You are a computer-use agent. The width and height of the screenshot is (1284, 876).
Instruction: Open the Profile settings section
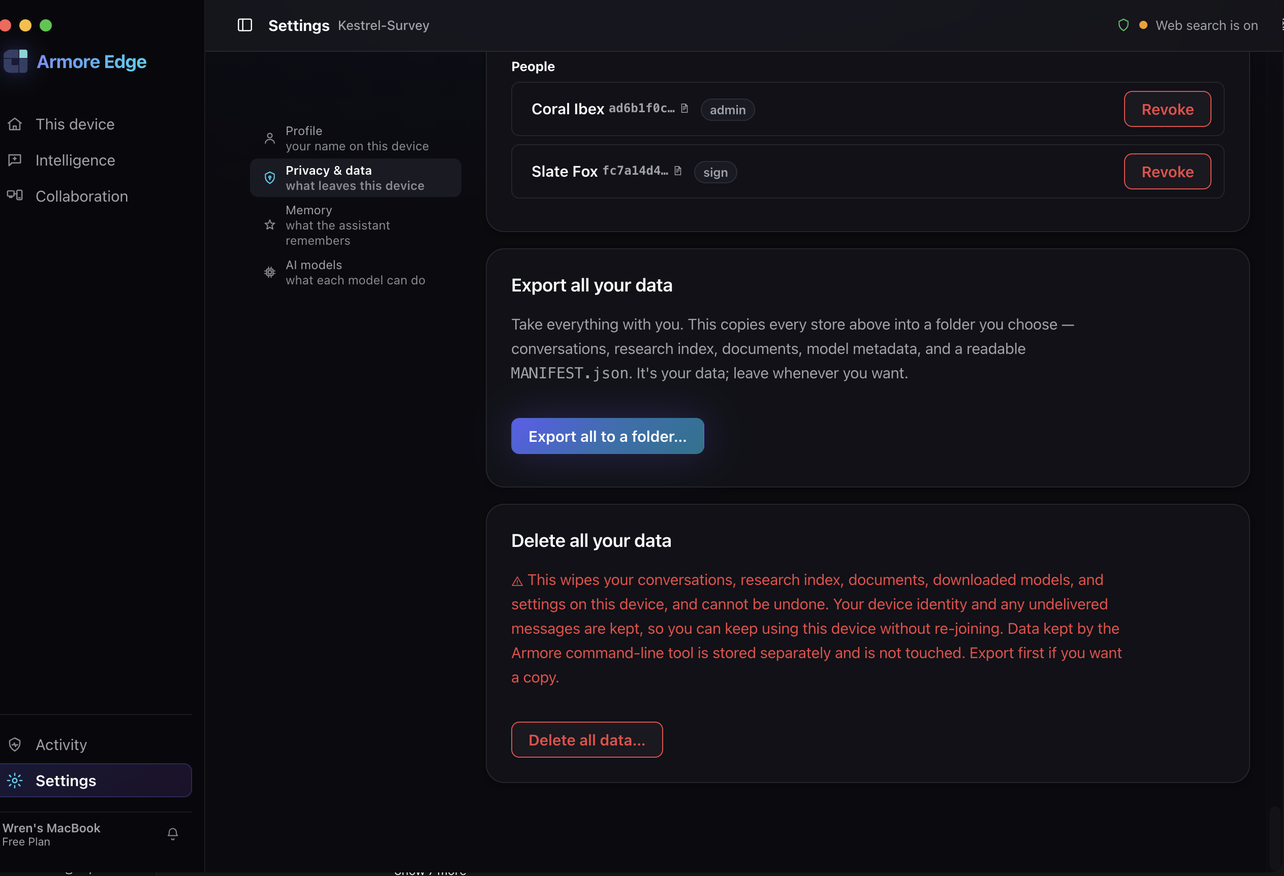[355, 138]
